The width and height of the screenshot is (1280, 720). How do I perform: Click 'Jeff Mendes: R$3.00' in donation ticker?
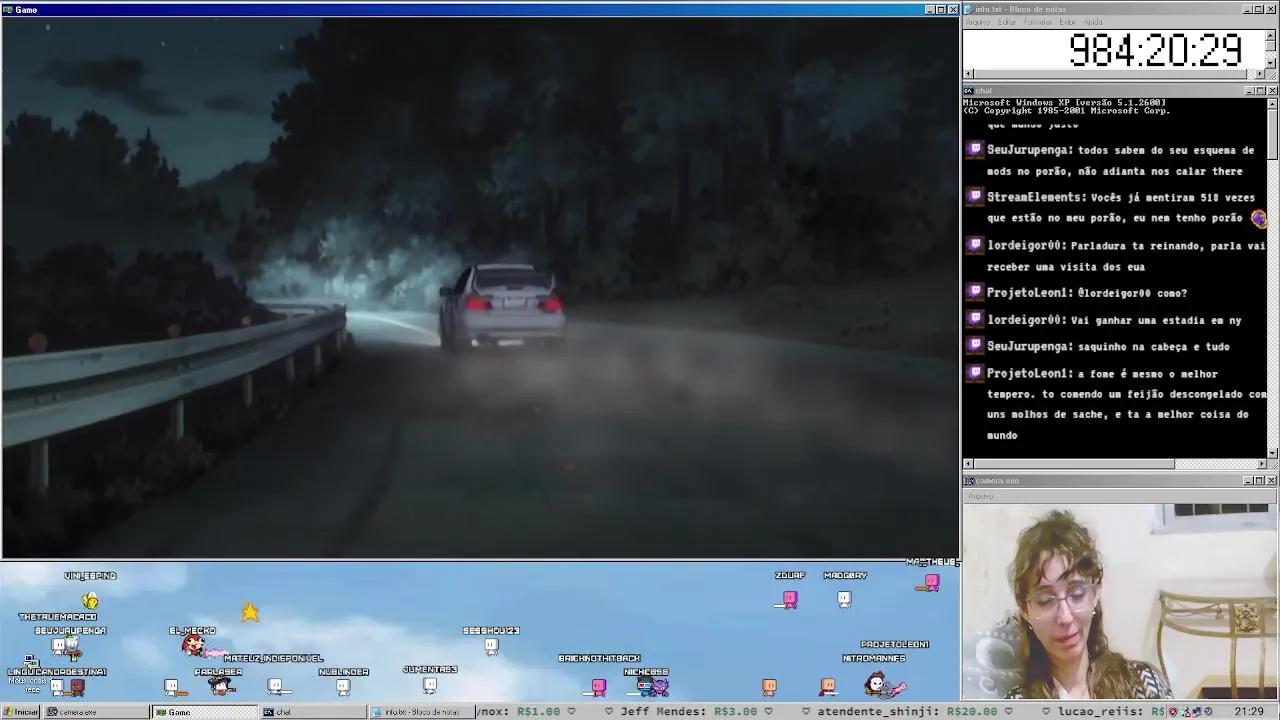[x=689, y=711]
